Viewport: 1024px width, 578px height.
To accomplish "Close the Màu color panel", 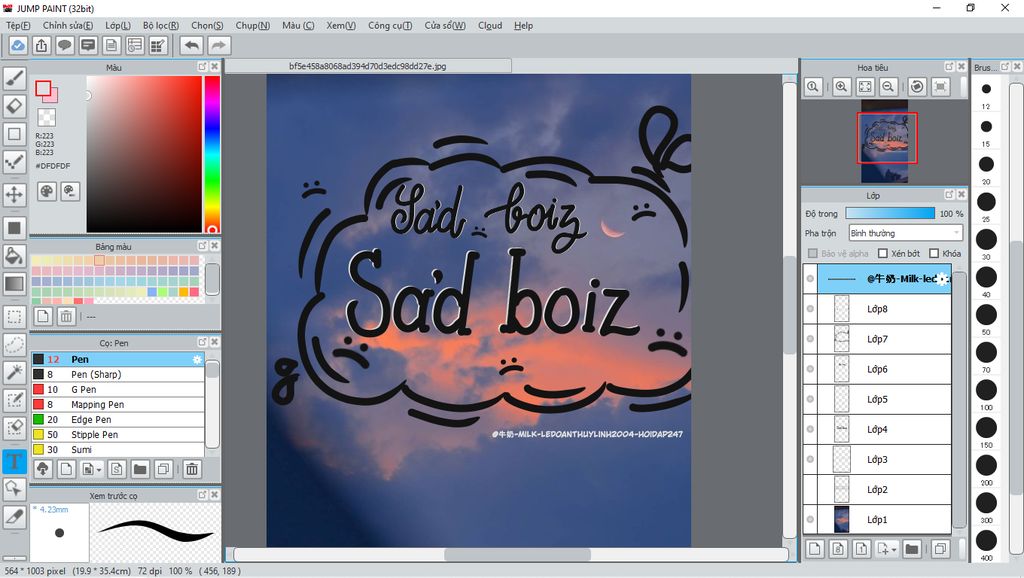I will (x=214, y=67).
